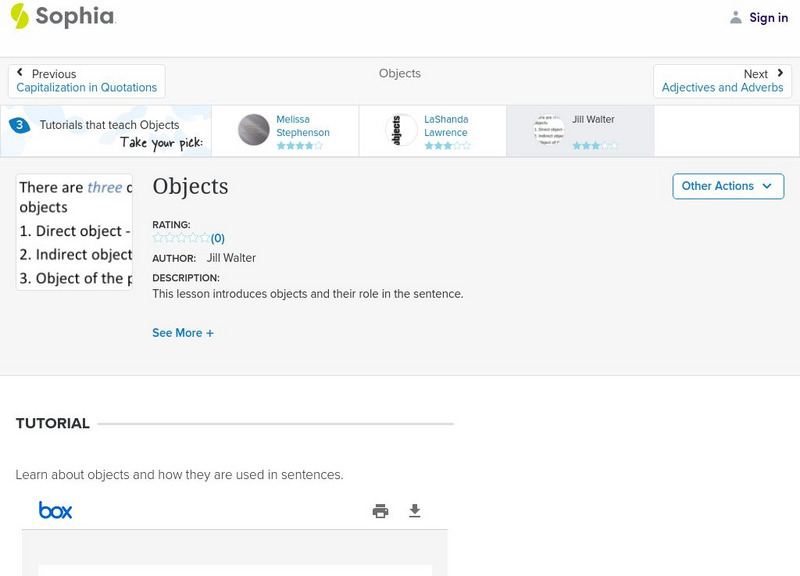Click the download icon in document viewer
The width and height of the screenshot is (800, 576).
point(415,511)
